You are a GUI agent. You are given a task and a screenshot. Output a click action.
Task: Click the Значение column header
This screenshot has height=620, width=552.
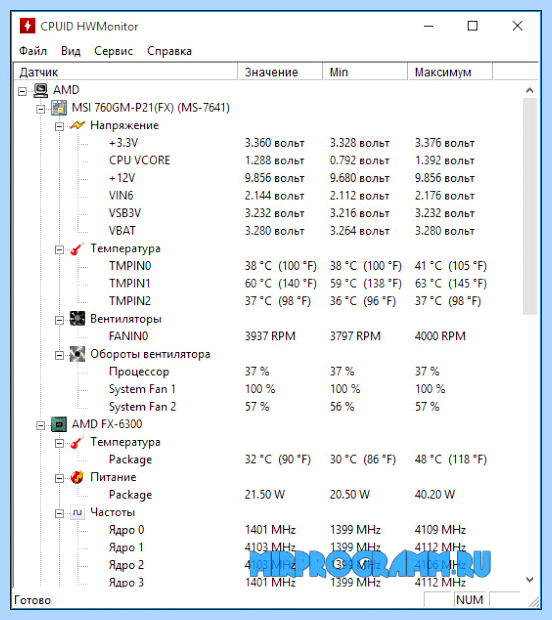(280, 72)
